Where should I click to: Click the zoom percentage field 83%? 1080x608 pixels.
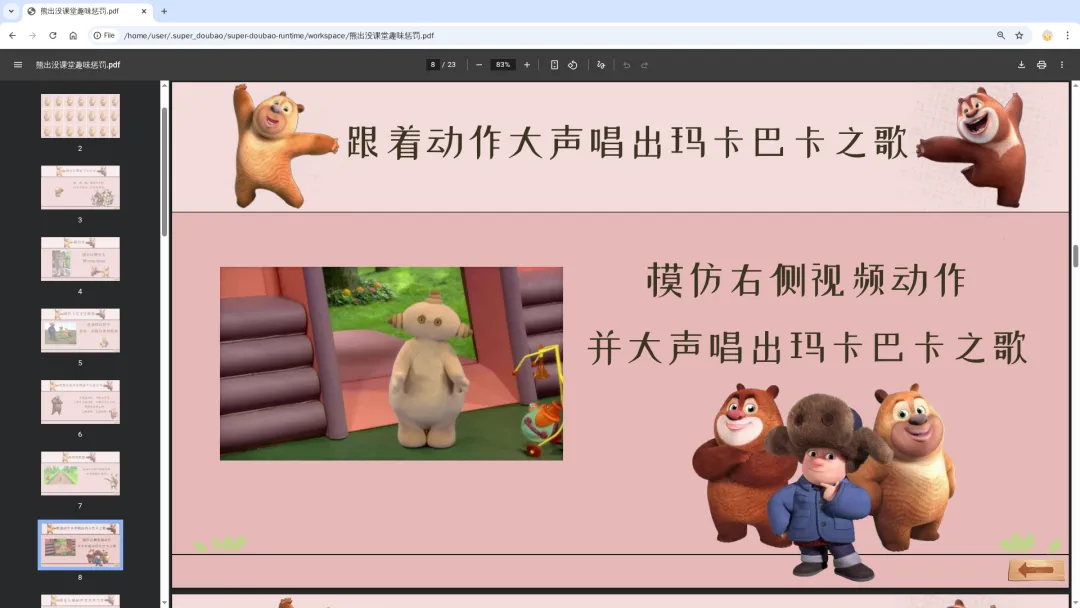click(x=503, y=65)
